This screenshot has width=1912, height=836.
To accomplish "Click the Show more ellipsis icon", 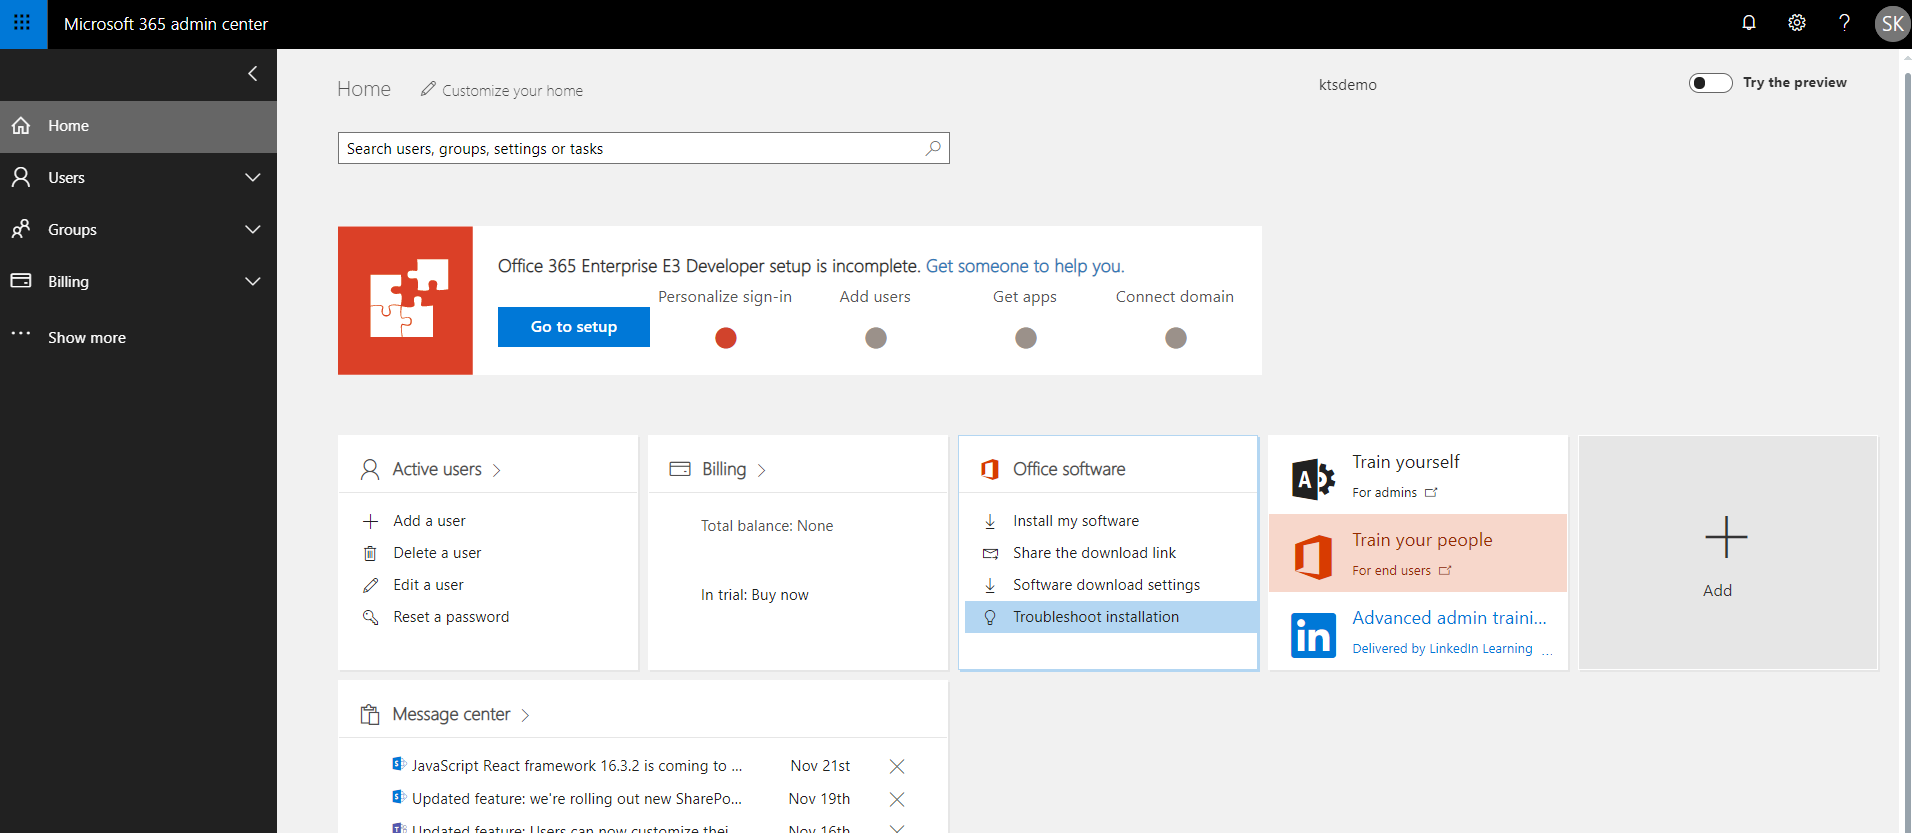I will click(x=21, y=333).
